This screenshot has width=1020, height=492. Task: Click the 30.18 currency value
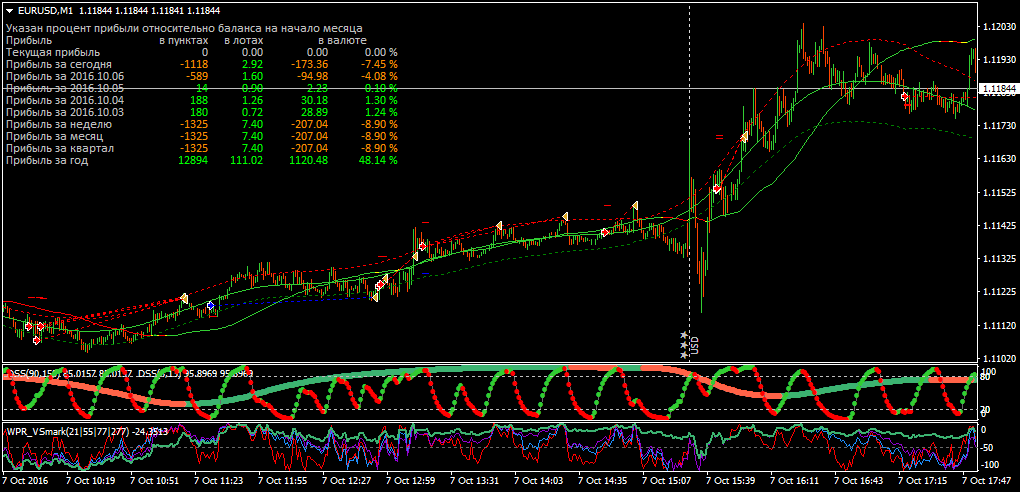315,100
